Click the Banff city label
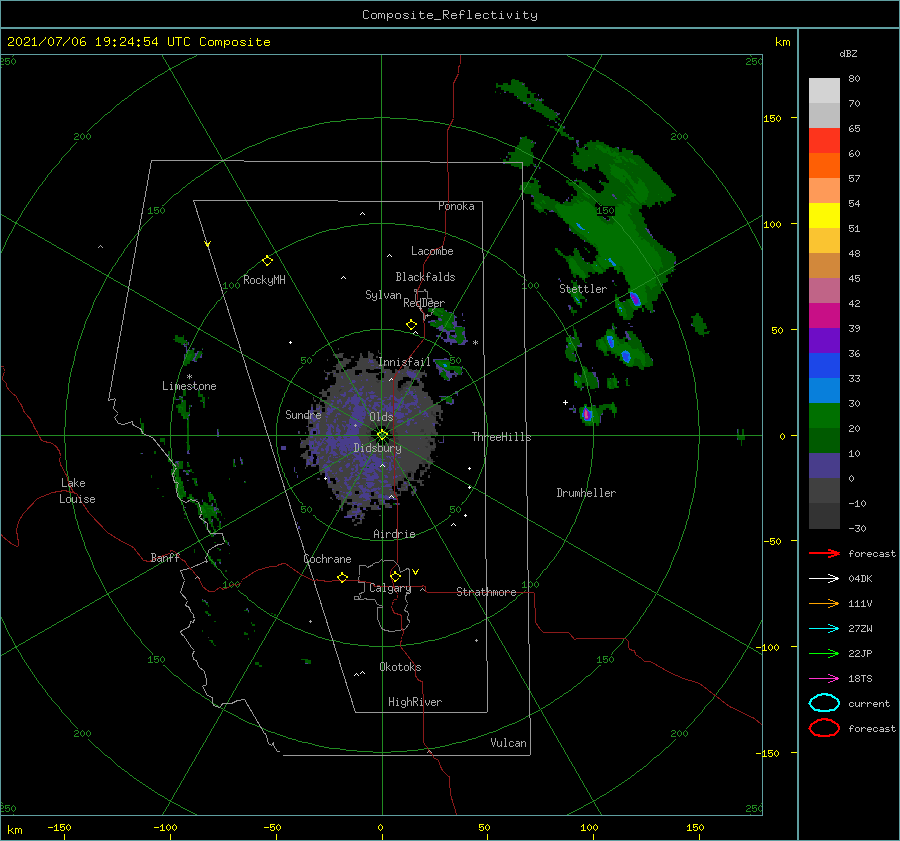 165,558
